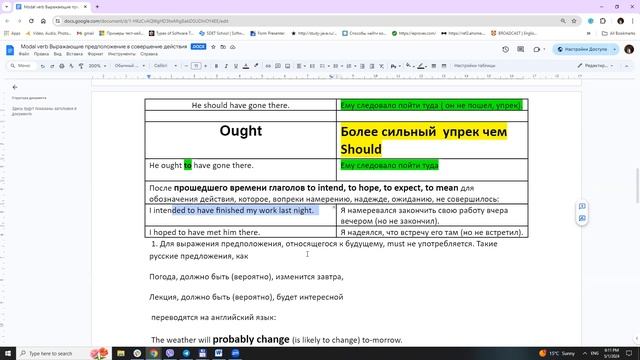Click the border dash style icon

click(444, 66)
